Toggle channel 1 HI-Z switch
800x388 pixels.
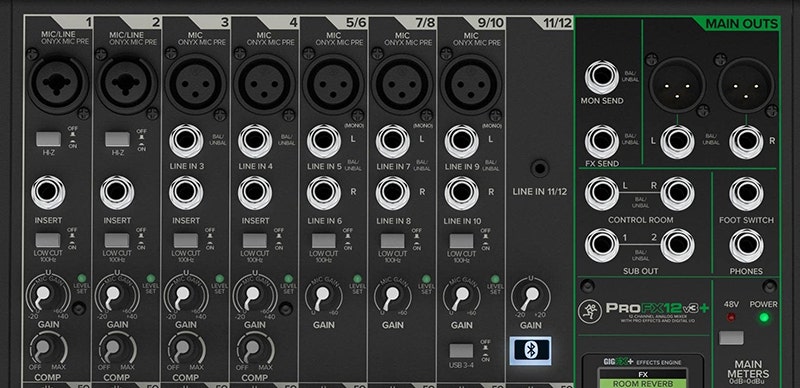click(48, 139)
